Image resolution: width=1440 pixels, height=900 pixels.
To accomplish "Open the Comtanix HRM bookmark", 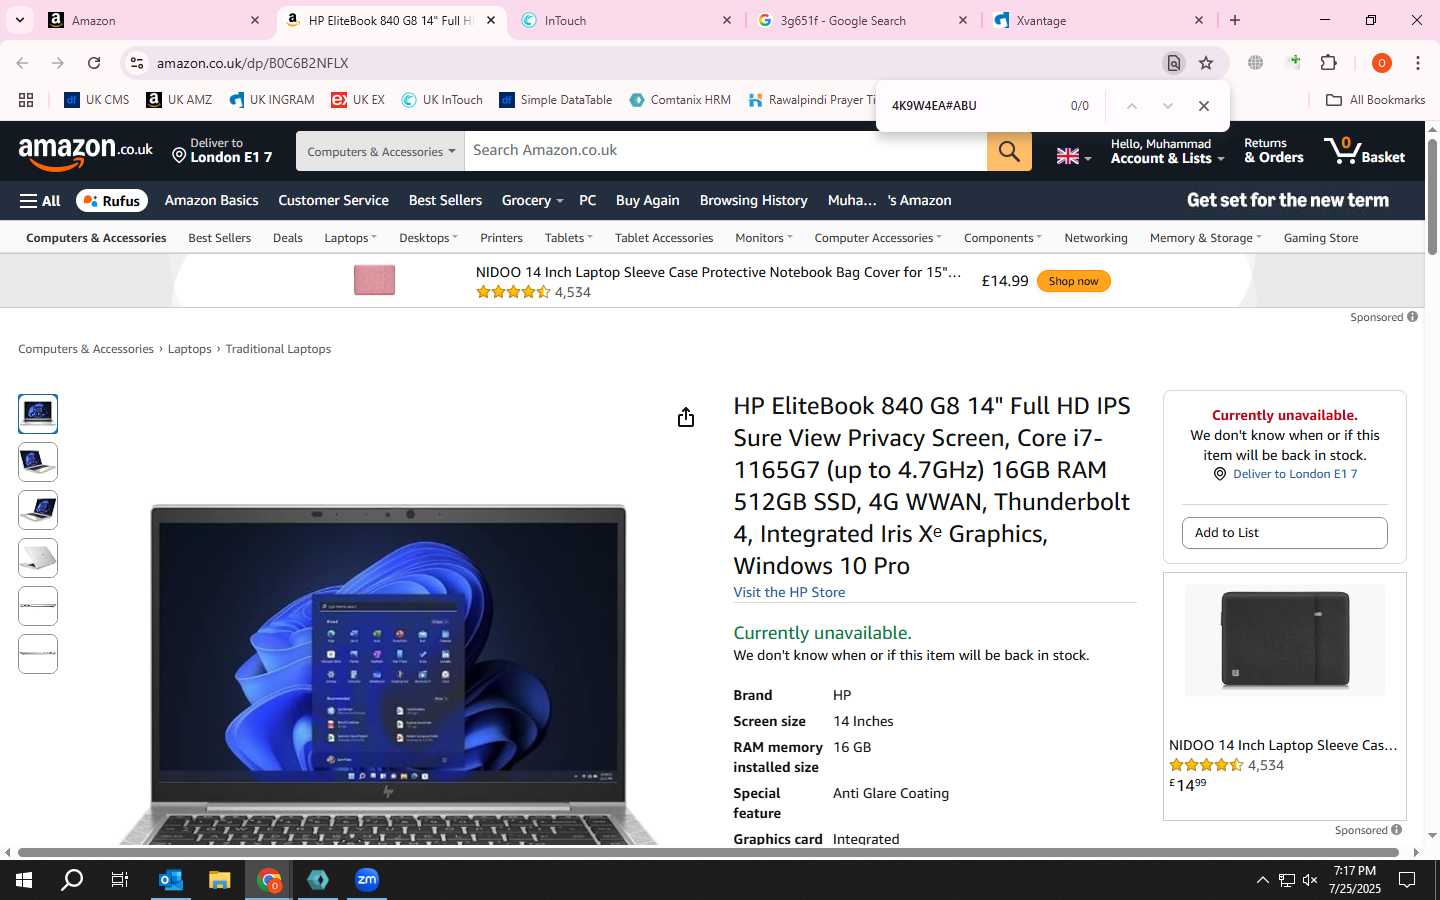I will [680, 100].
